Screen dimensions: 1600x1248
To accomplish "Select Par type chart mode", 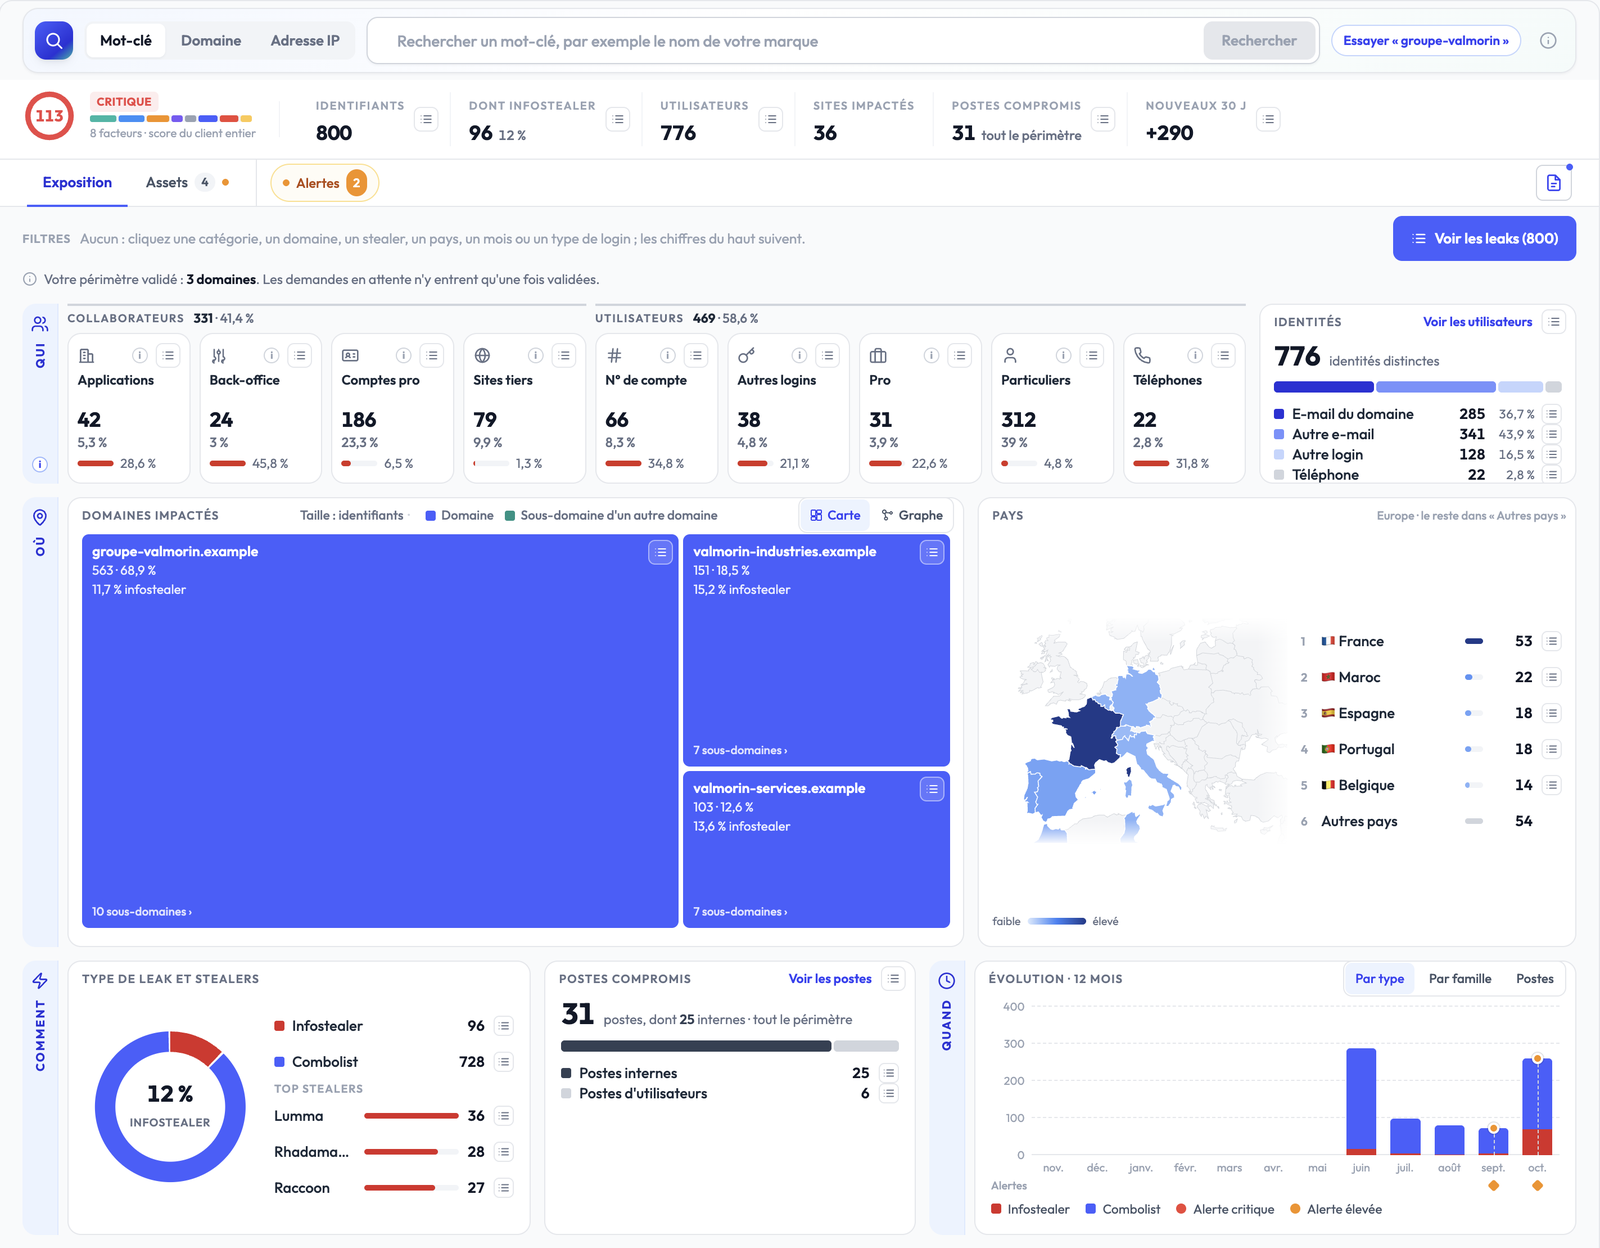I will [1379, 979].
